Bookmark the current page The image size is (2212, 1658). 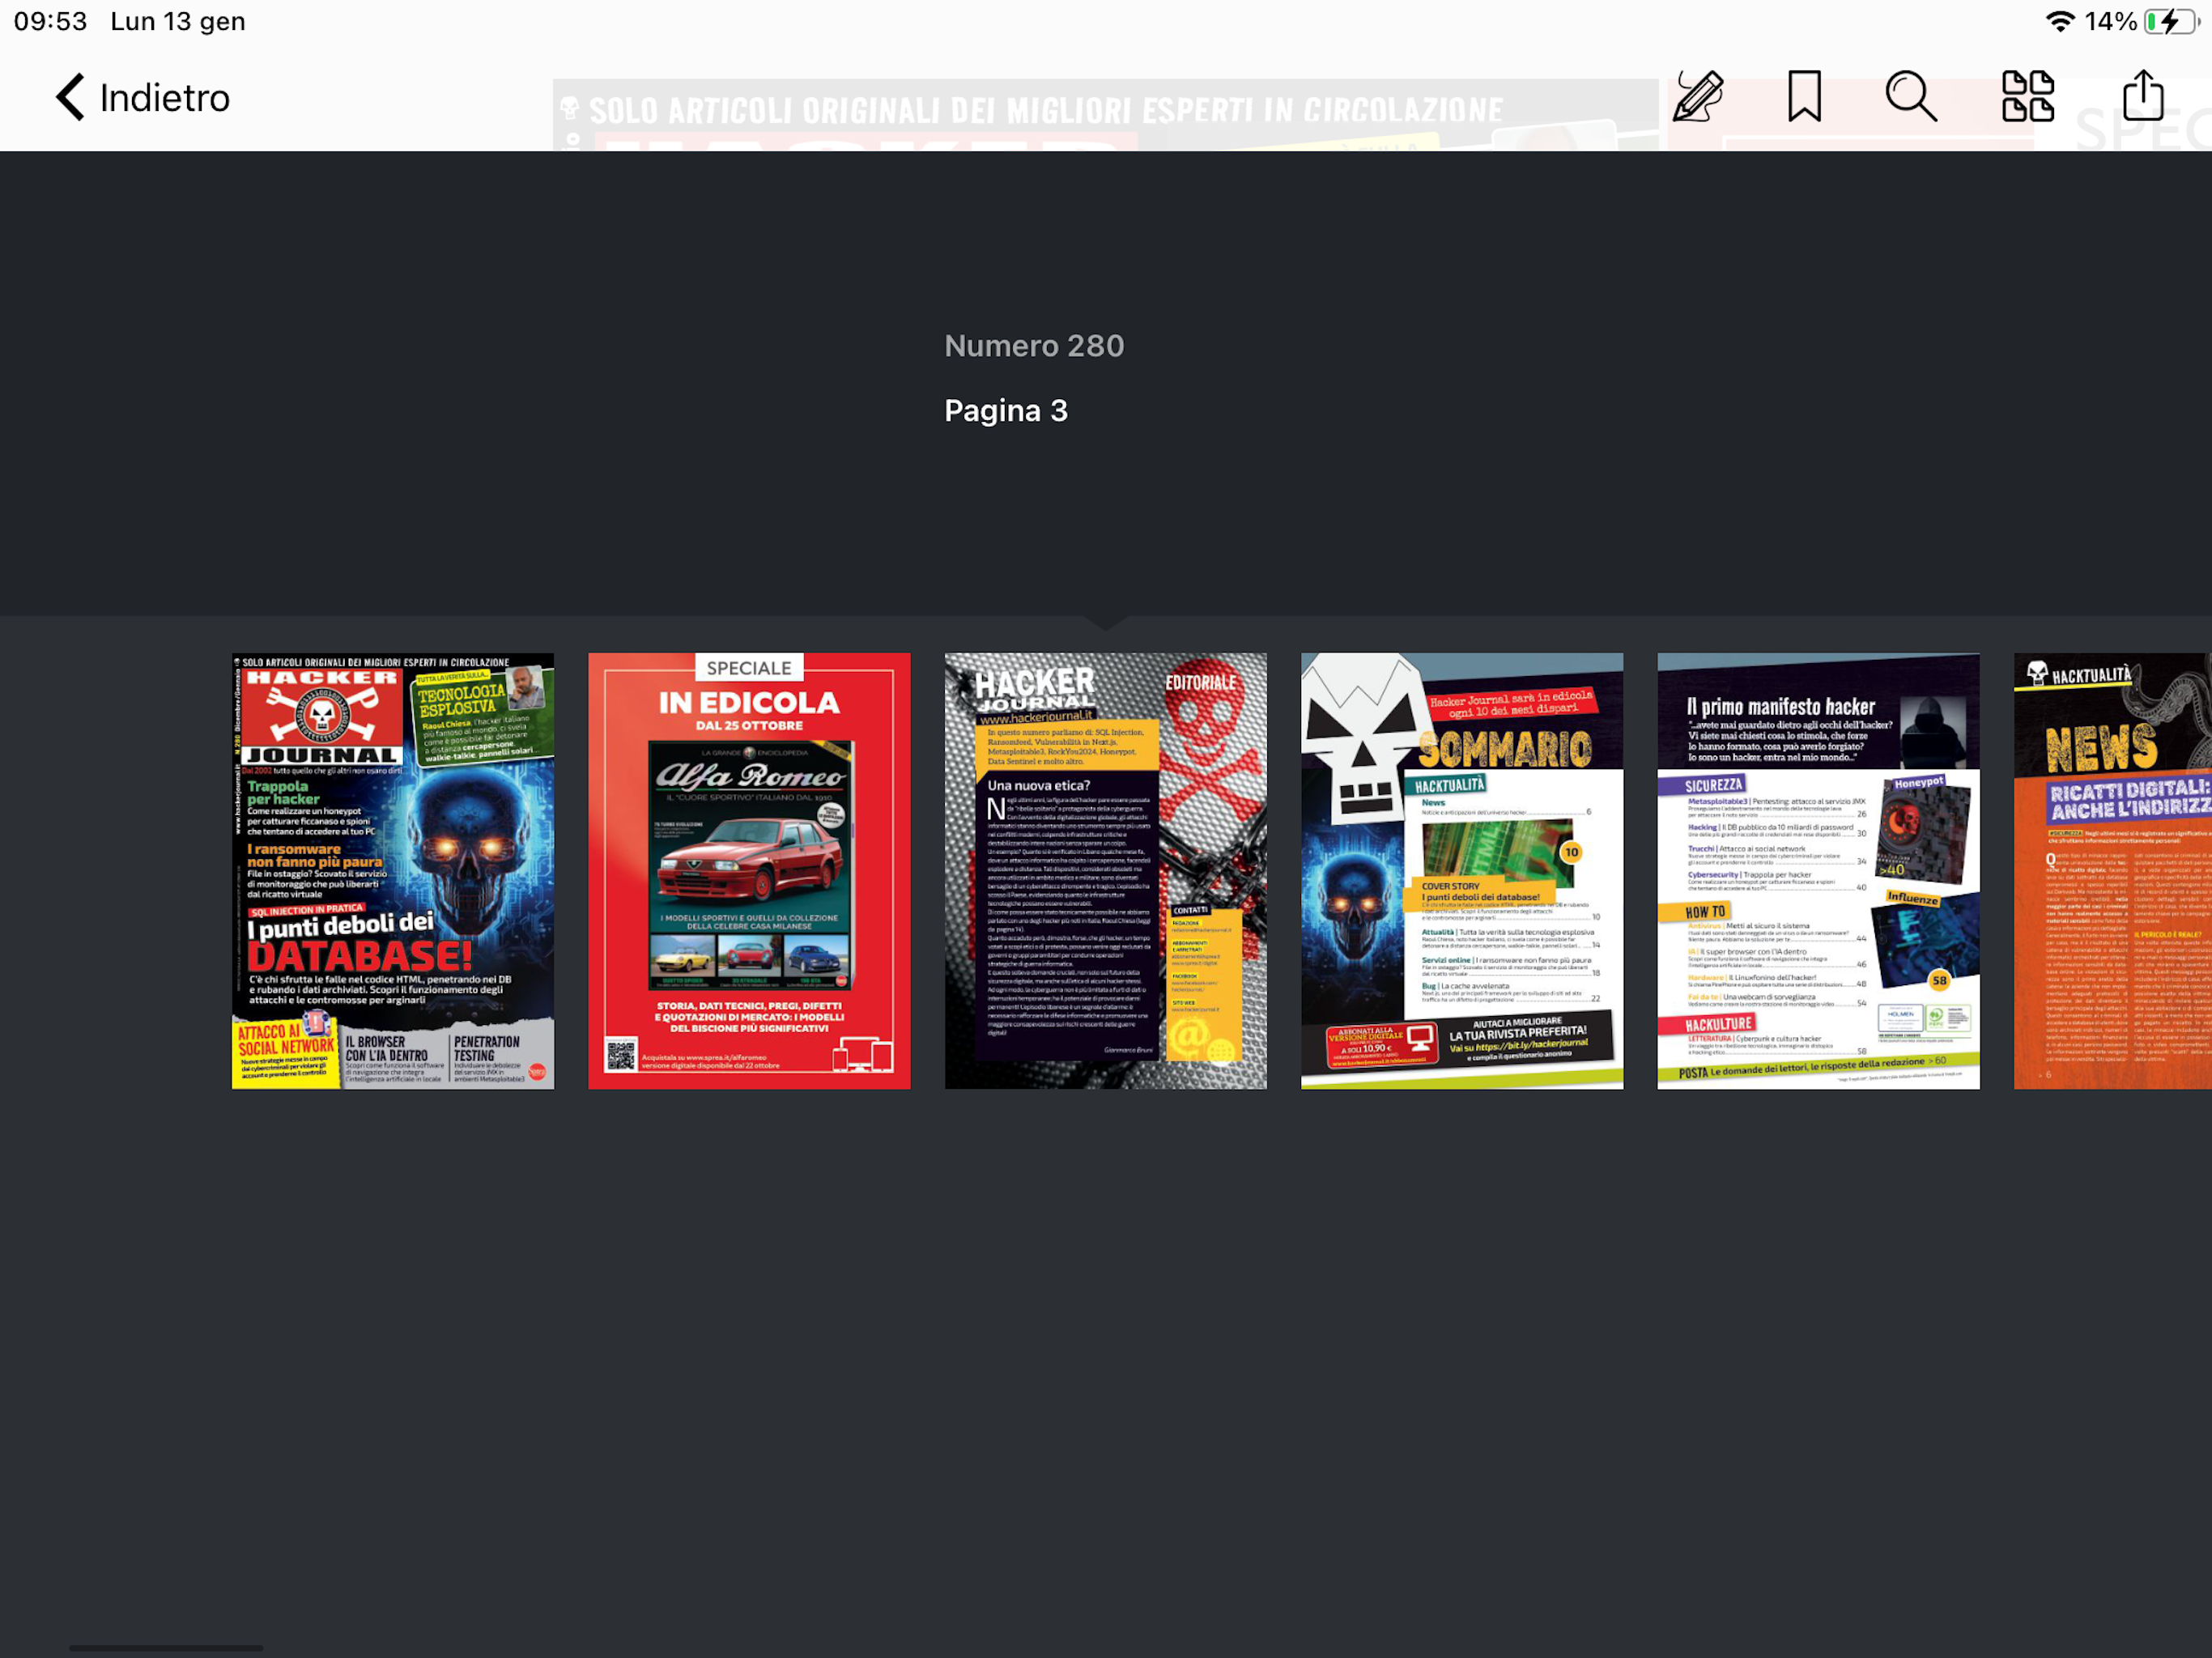(1804, 97)
